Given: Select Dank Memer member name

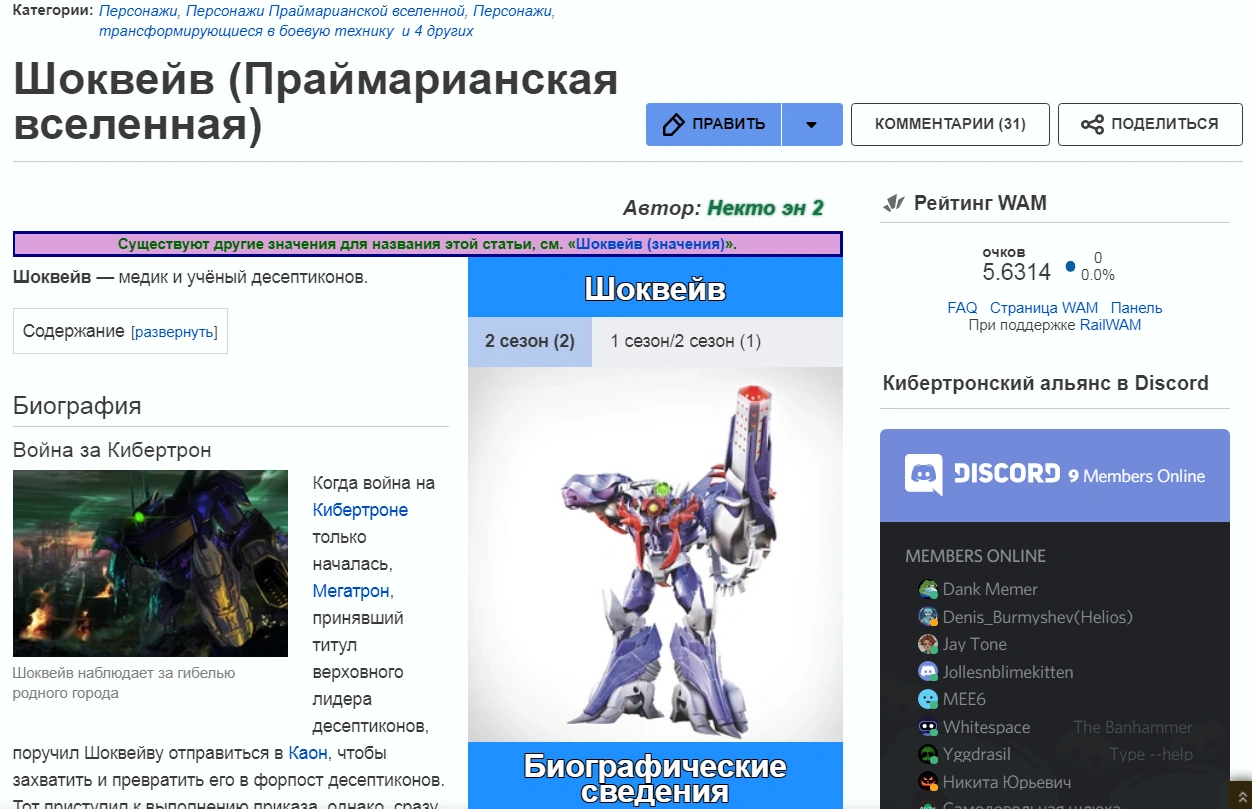Looking at the screenshot, I should (x=990, y=589).
